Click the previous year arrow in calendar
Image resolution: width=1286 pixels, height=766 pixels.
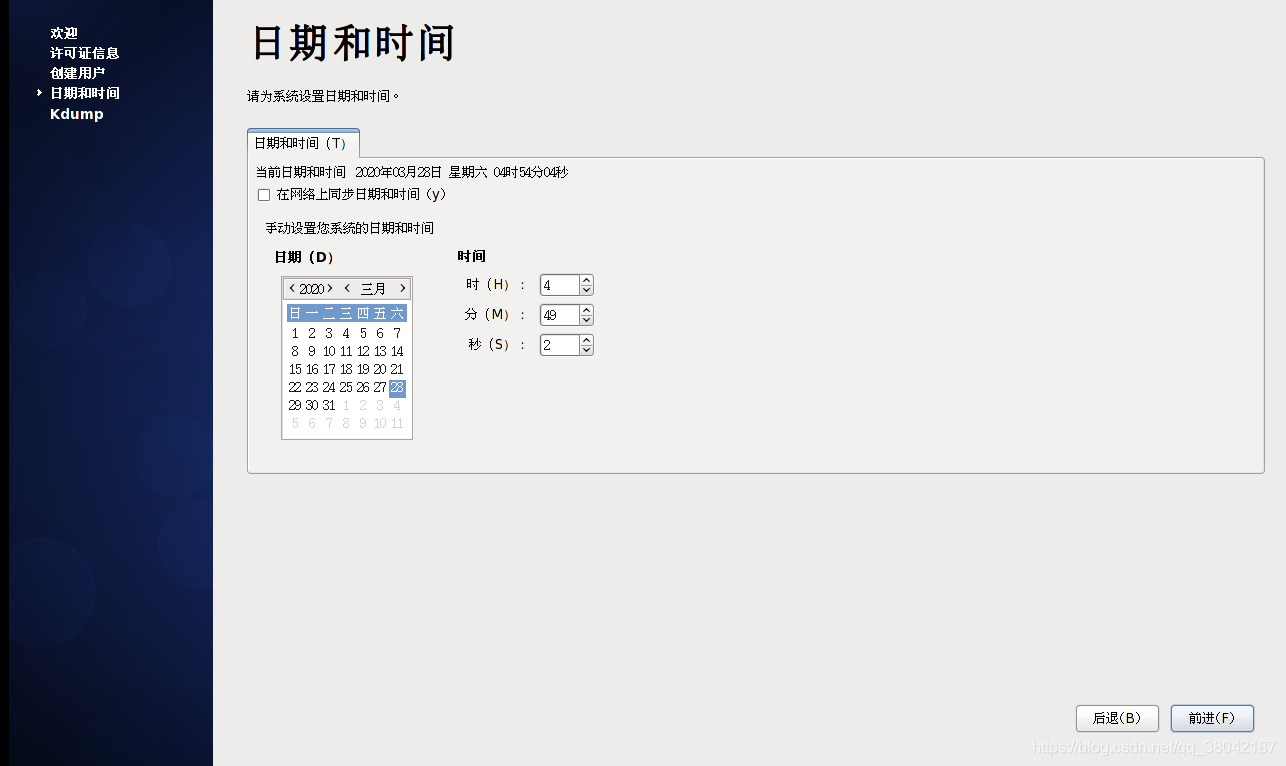click(292, 288)
